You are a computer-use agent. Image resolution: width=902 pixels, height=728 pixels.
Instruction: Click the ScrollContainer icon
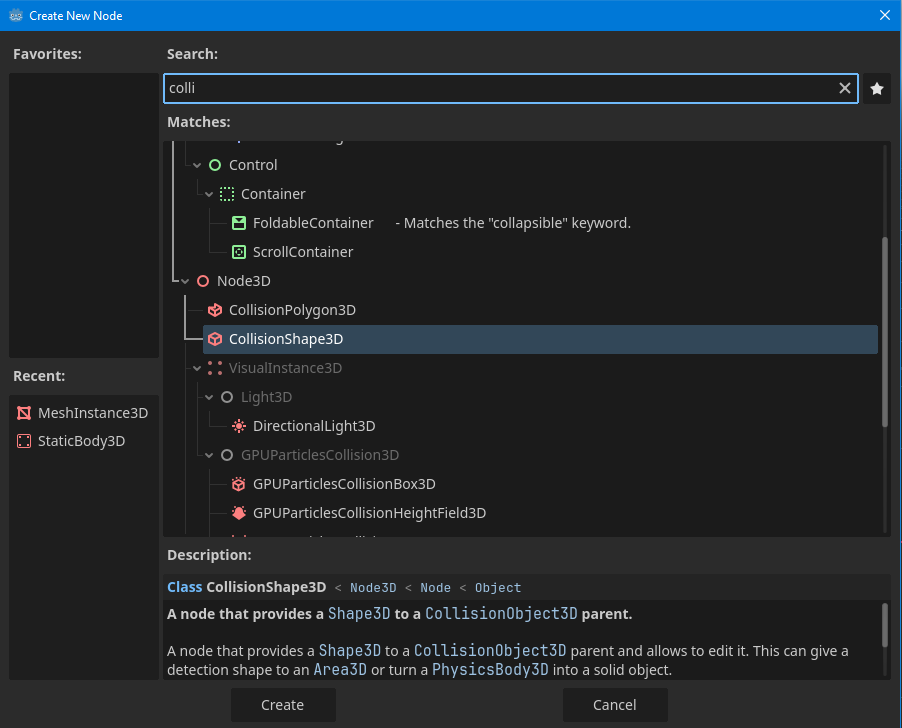pyautogui.click(x=238, y=252)
